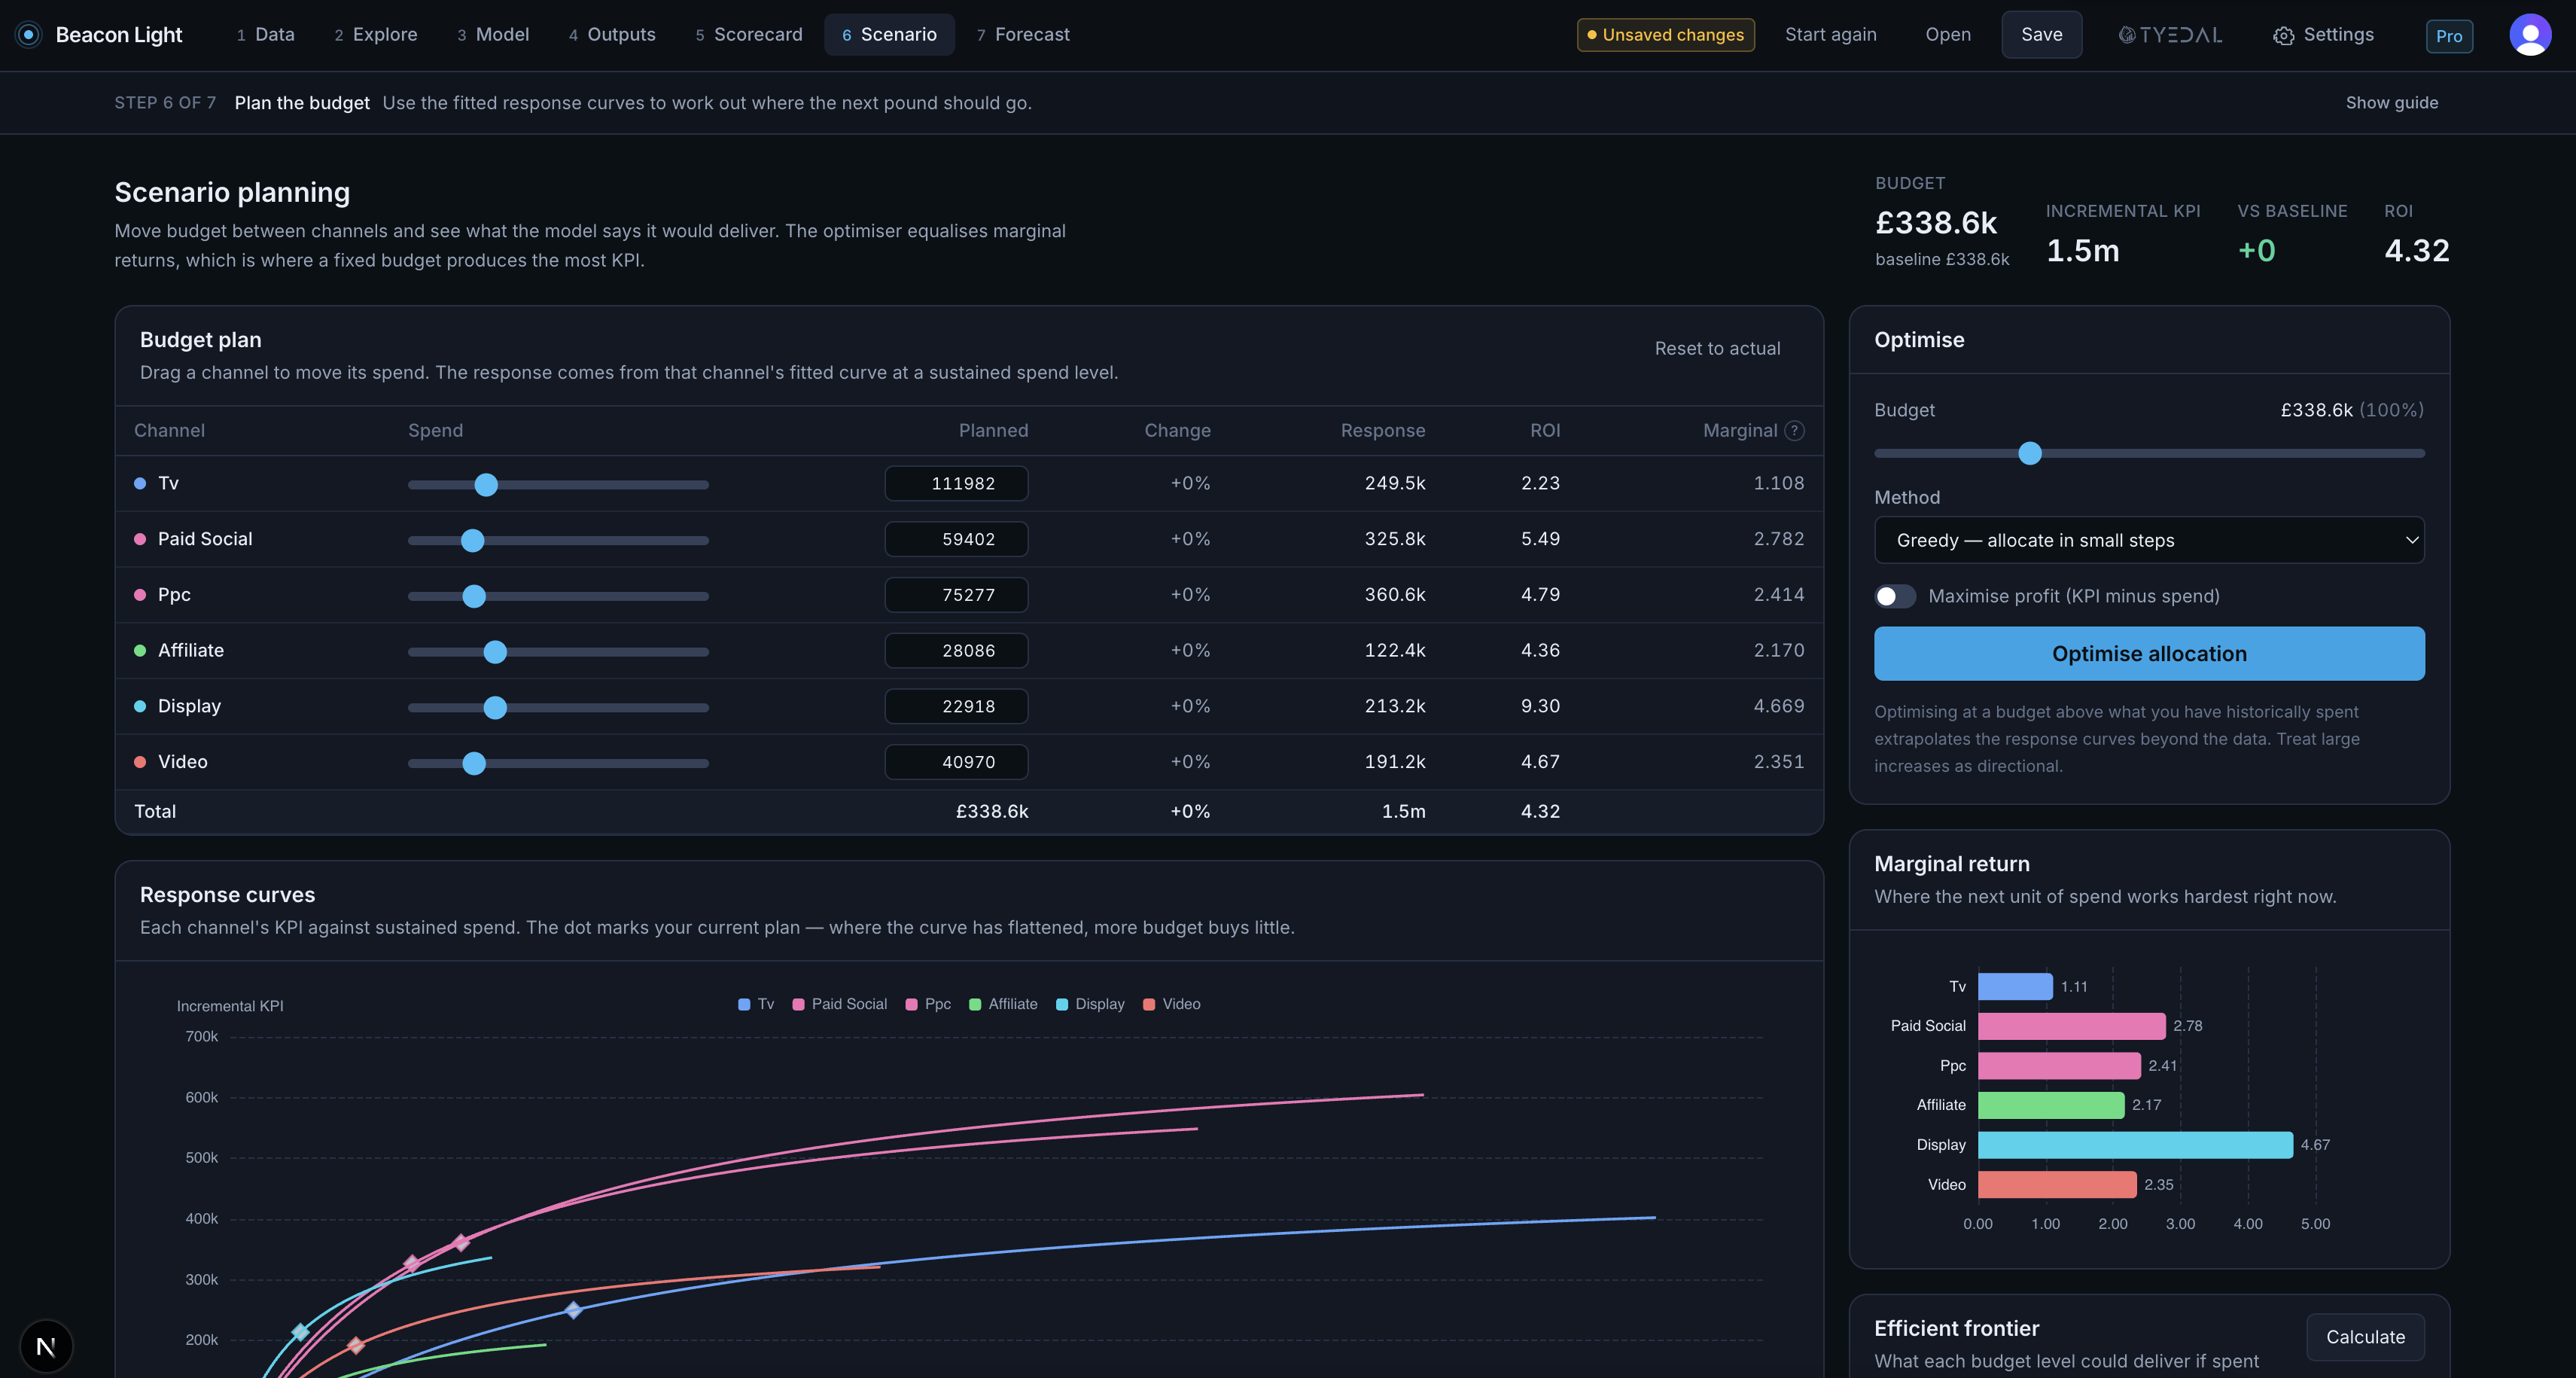
Task: Click the Affiliate bar in Marginal return chart
Action: click(x=2051, y=1105)
